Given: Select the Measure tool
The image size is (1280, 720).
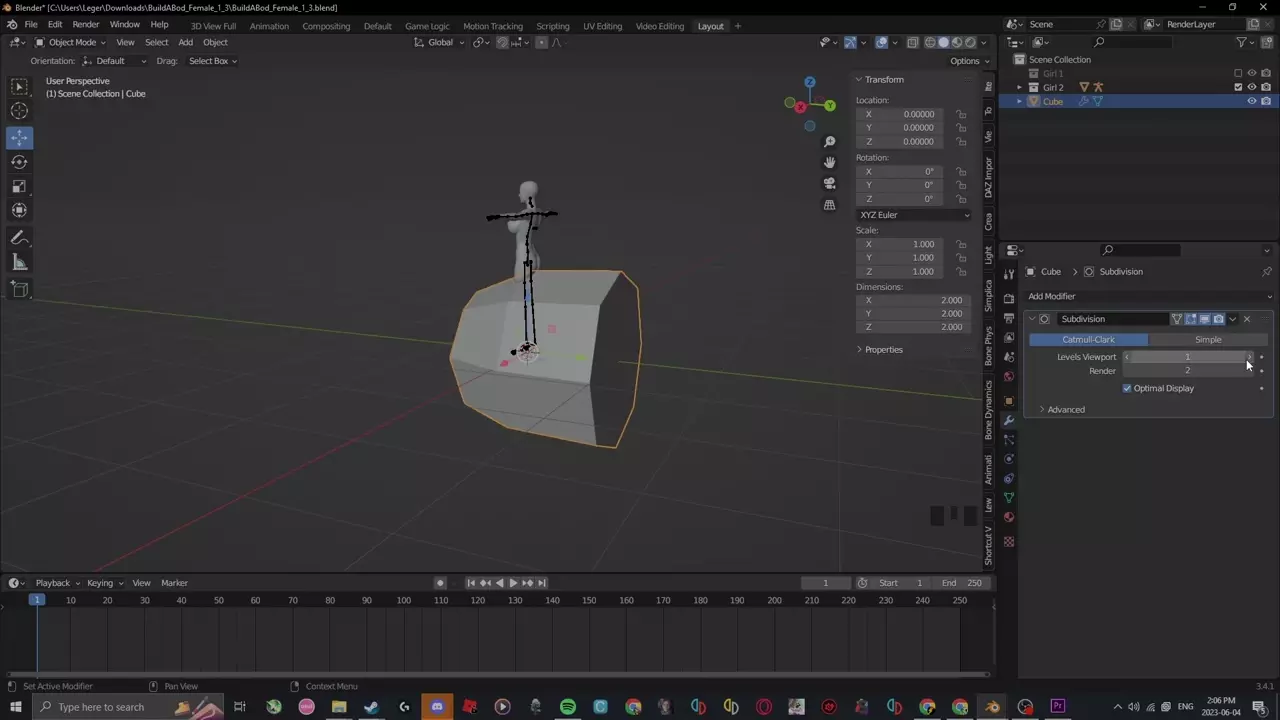Looking at the screenshot, I should click(x=19, y=262).
